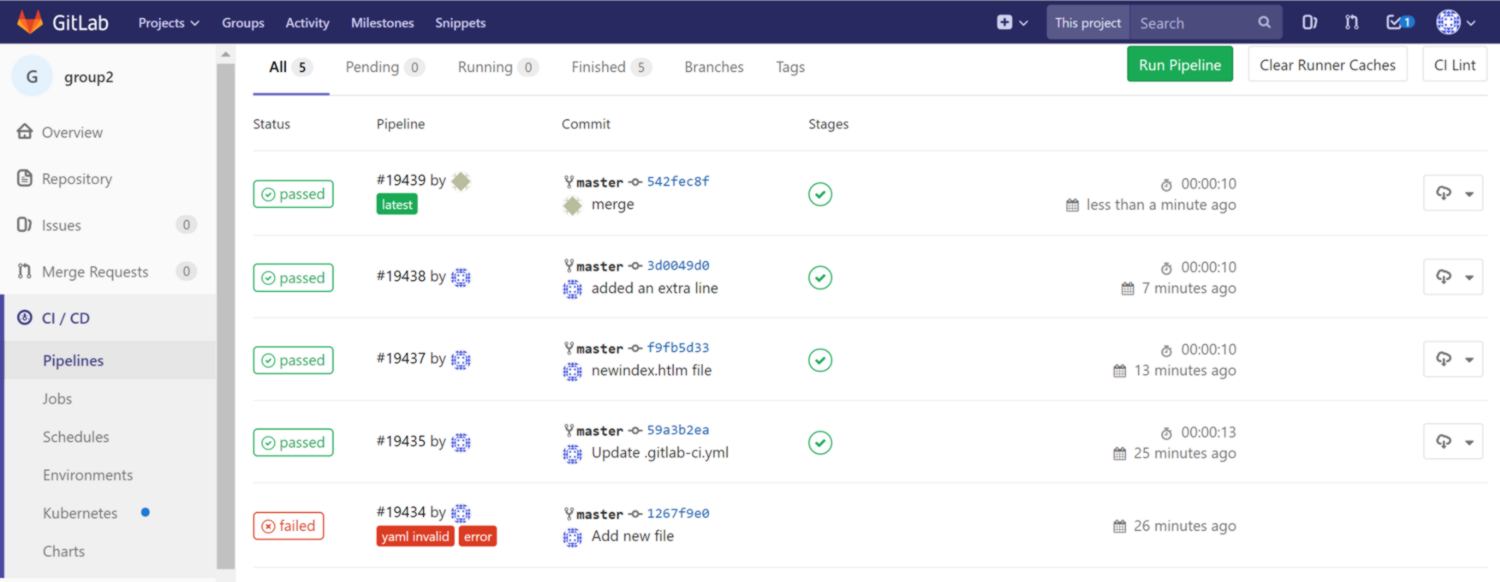Open the user avatar menu
Screen dimensions: 1500x582
1455,22
